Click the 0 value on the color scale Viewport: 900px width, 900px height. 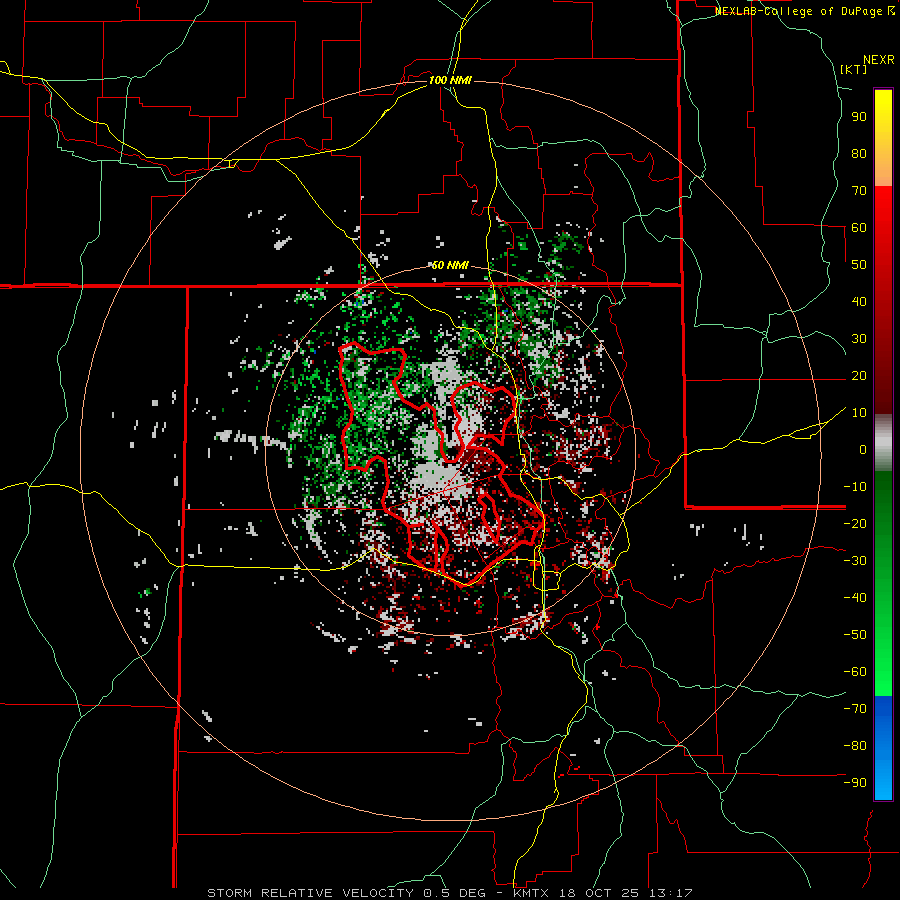point(863,449)
